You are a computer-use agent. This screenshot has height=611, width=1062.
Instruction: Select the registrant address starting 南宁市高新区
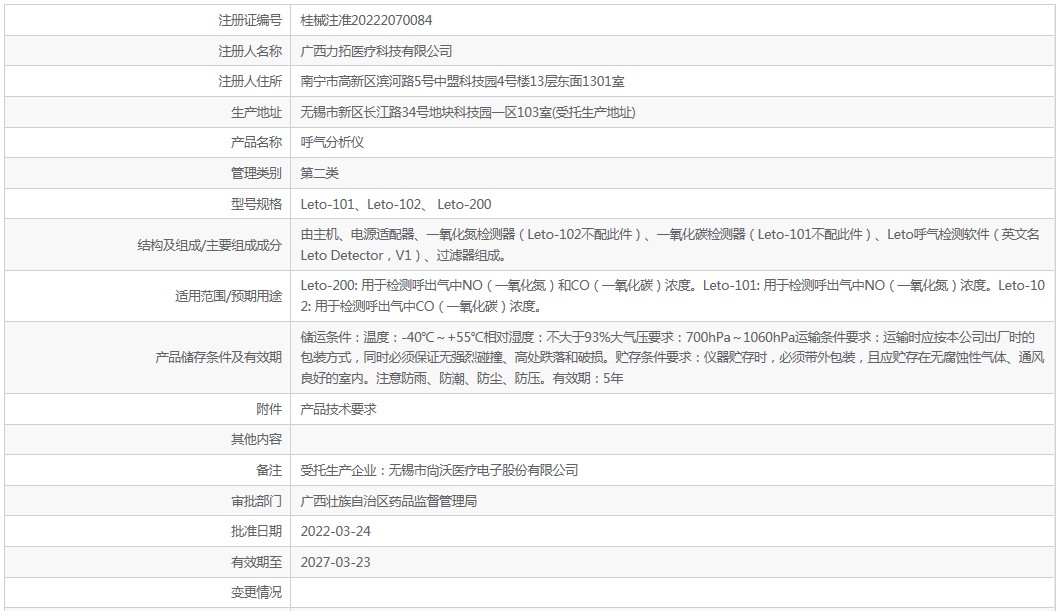pyautogui.click(x=463, y=81)
